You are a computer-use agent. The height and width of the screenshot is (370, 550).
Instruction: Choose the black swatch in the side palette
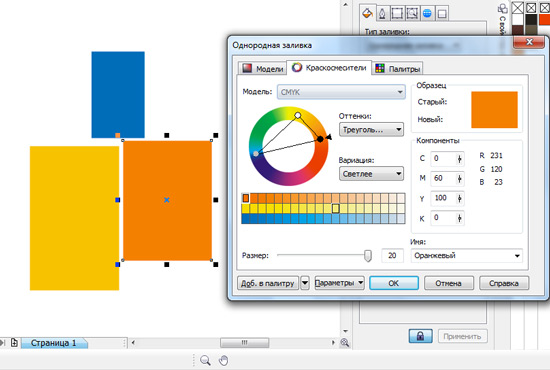pyautogui.click(x=531, y=19)
